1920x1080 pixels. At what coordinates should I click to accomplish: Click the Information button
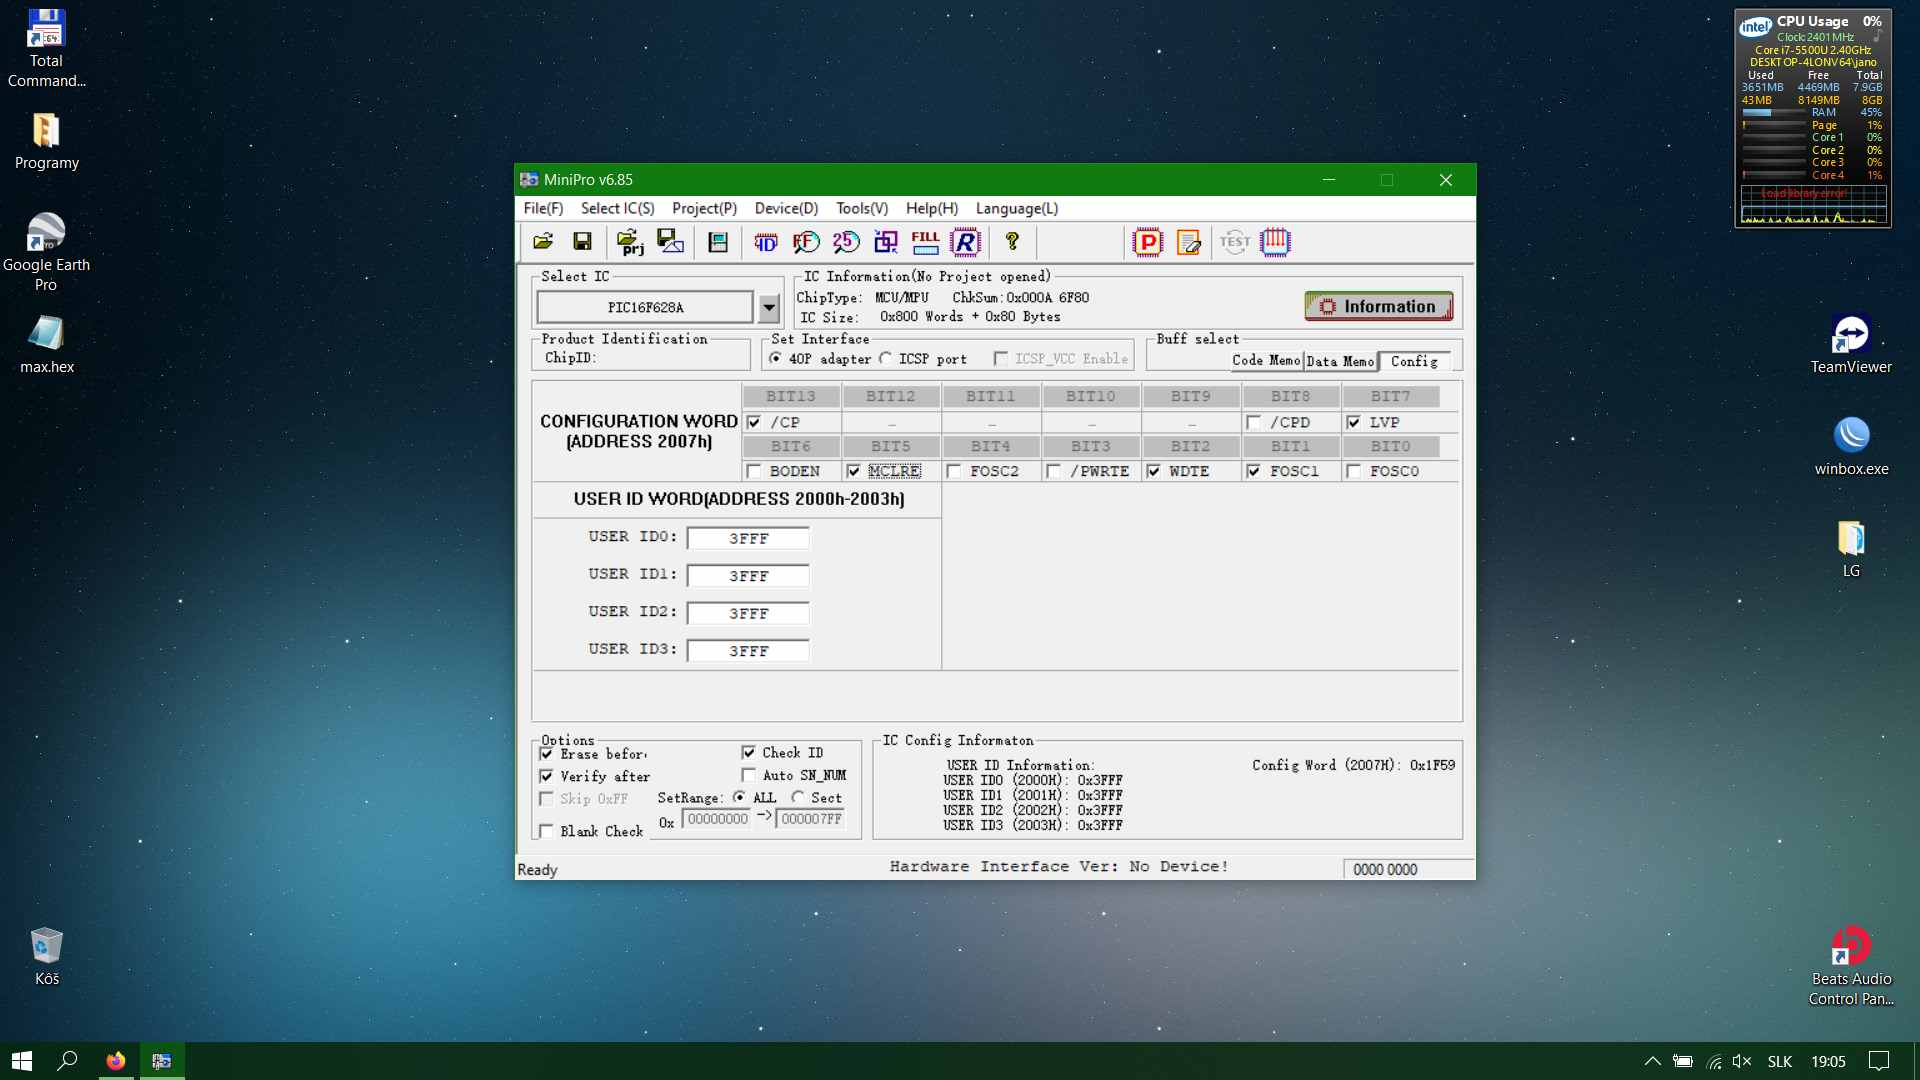point(1378,306)
